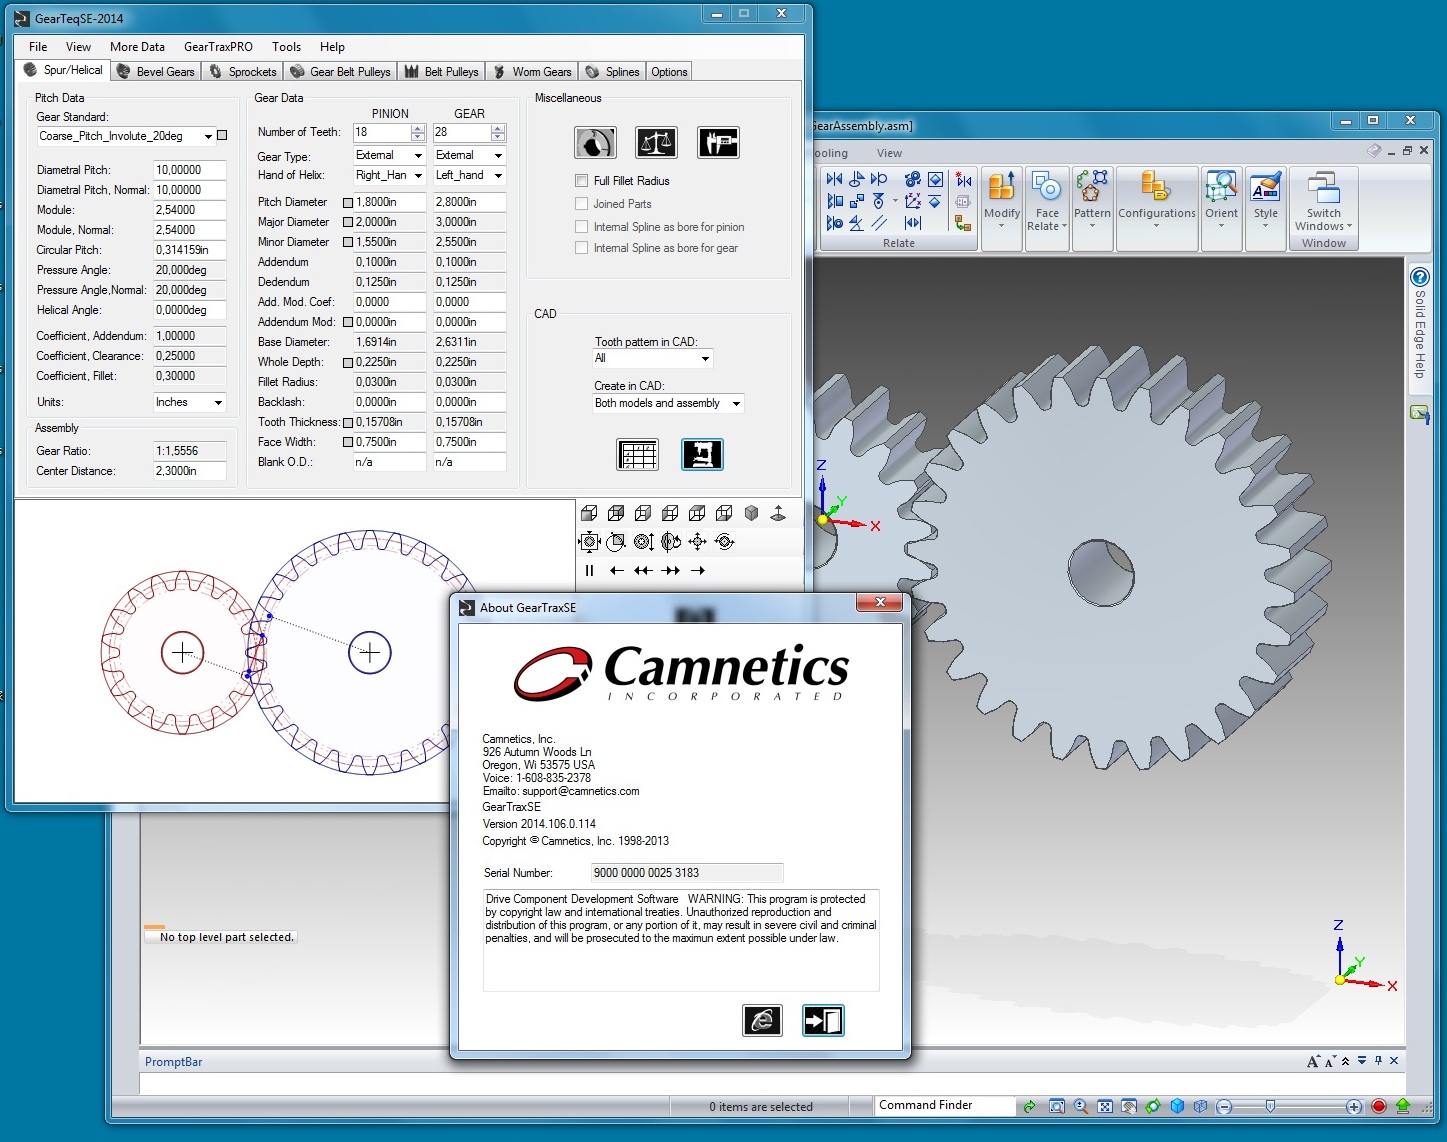Click the zoom area selection icon in preview tools
The height and width of the screenshot is (1142, 1447).
tap(616, 542)
